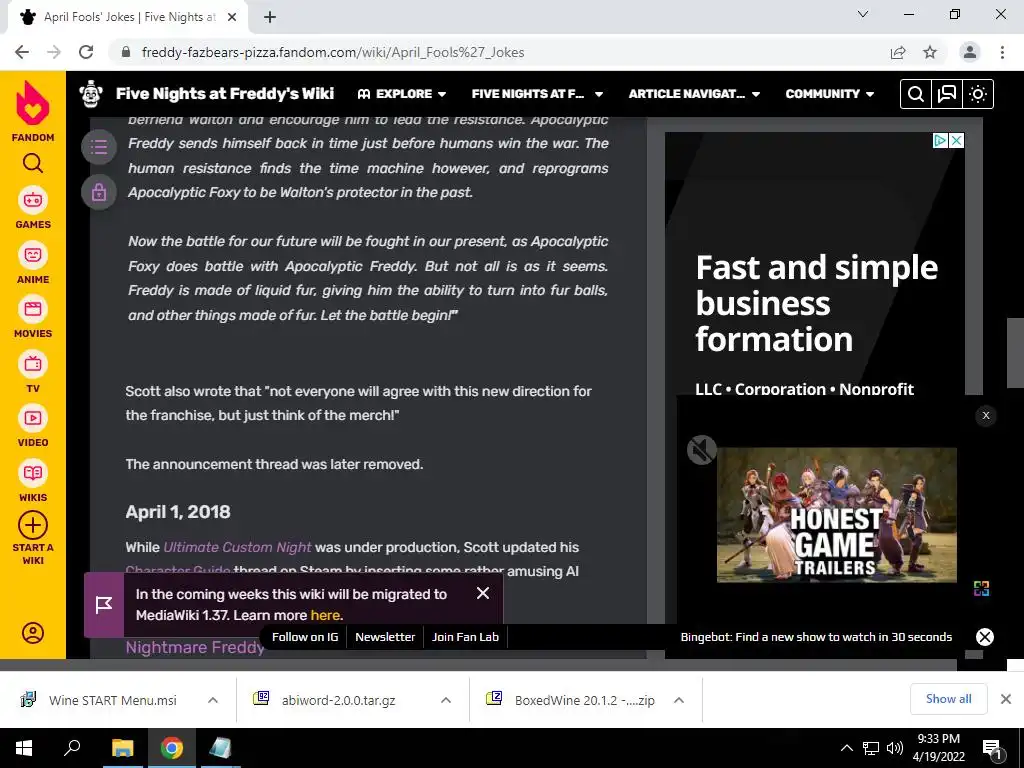Open the TV section icon

coord(33,364)
